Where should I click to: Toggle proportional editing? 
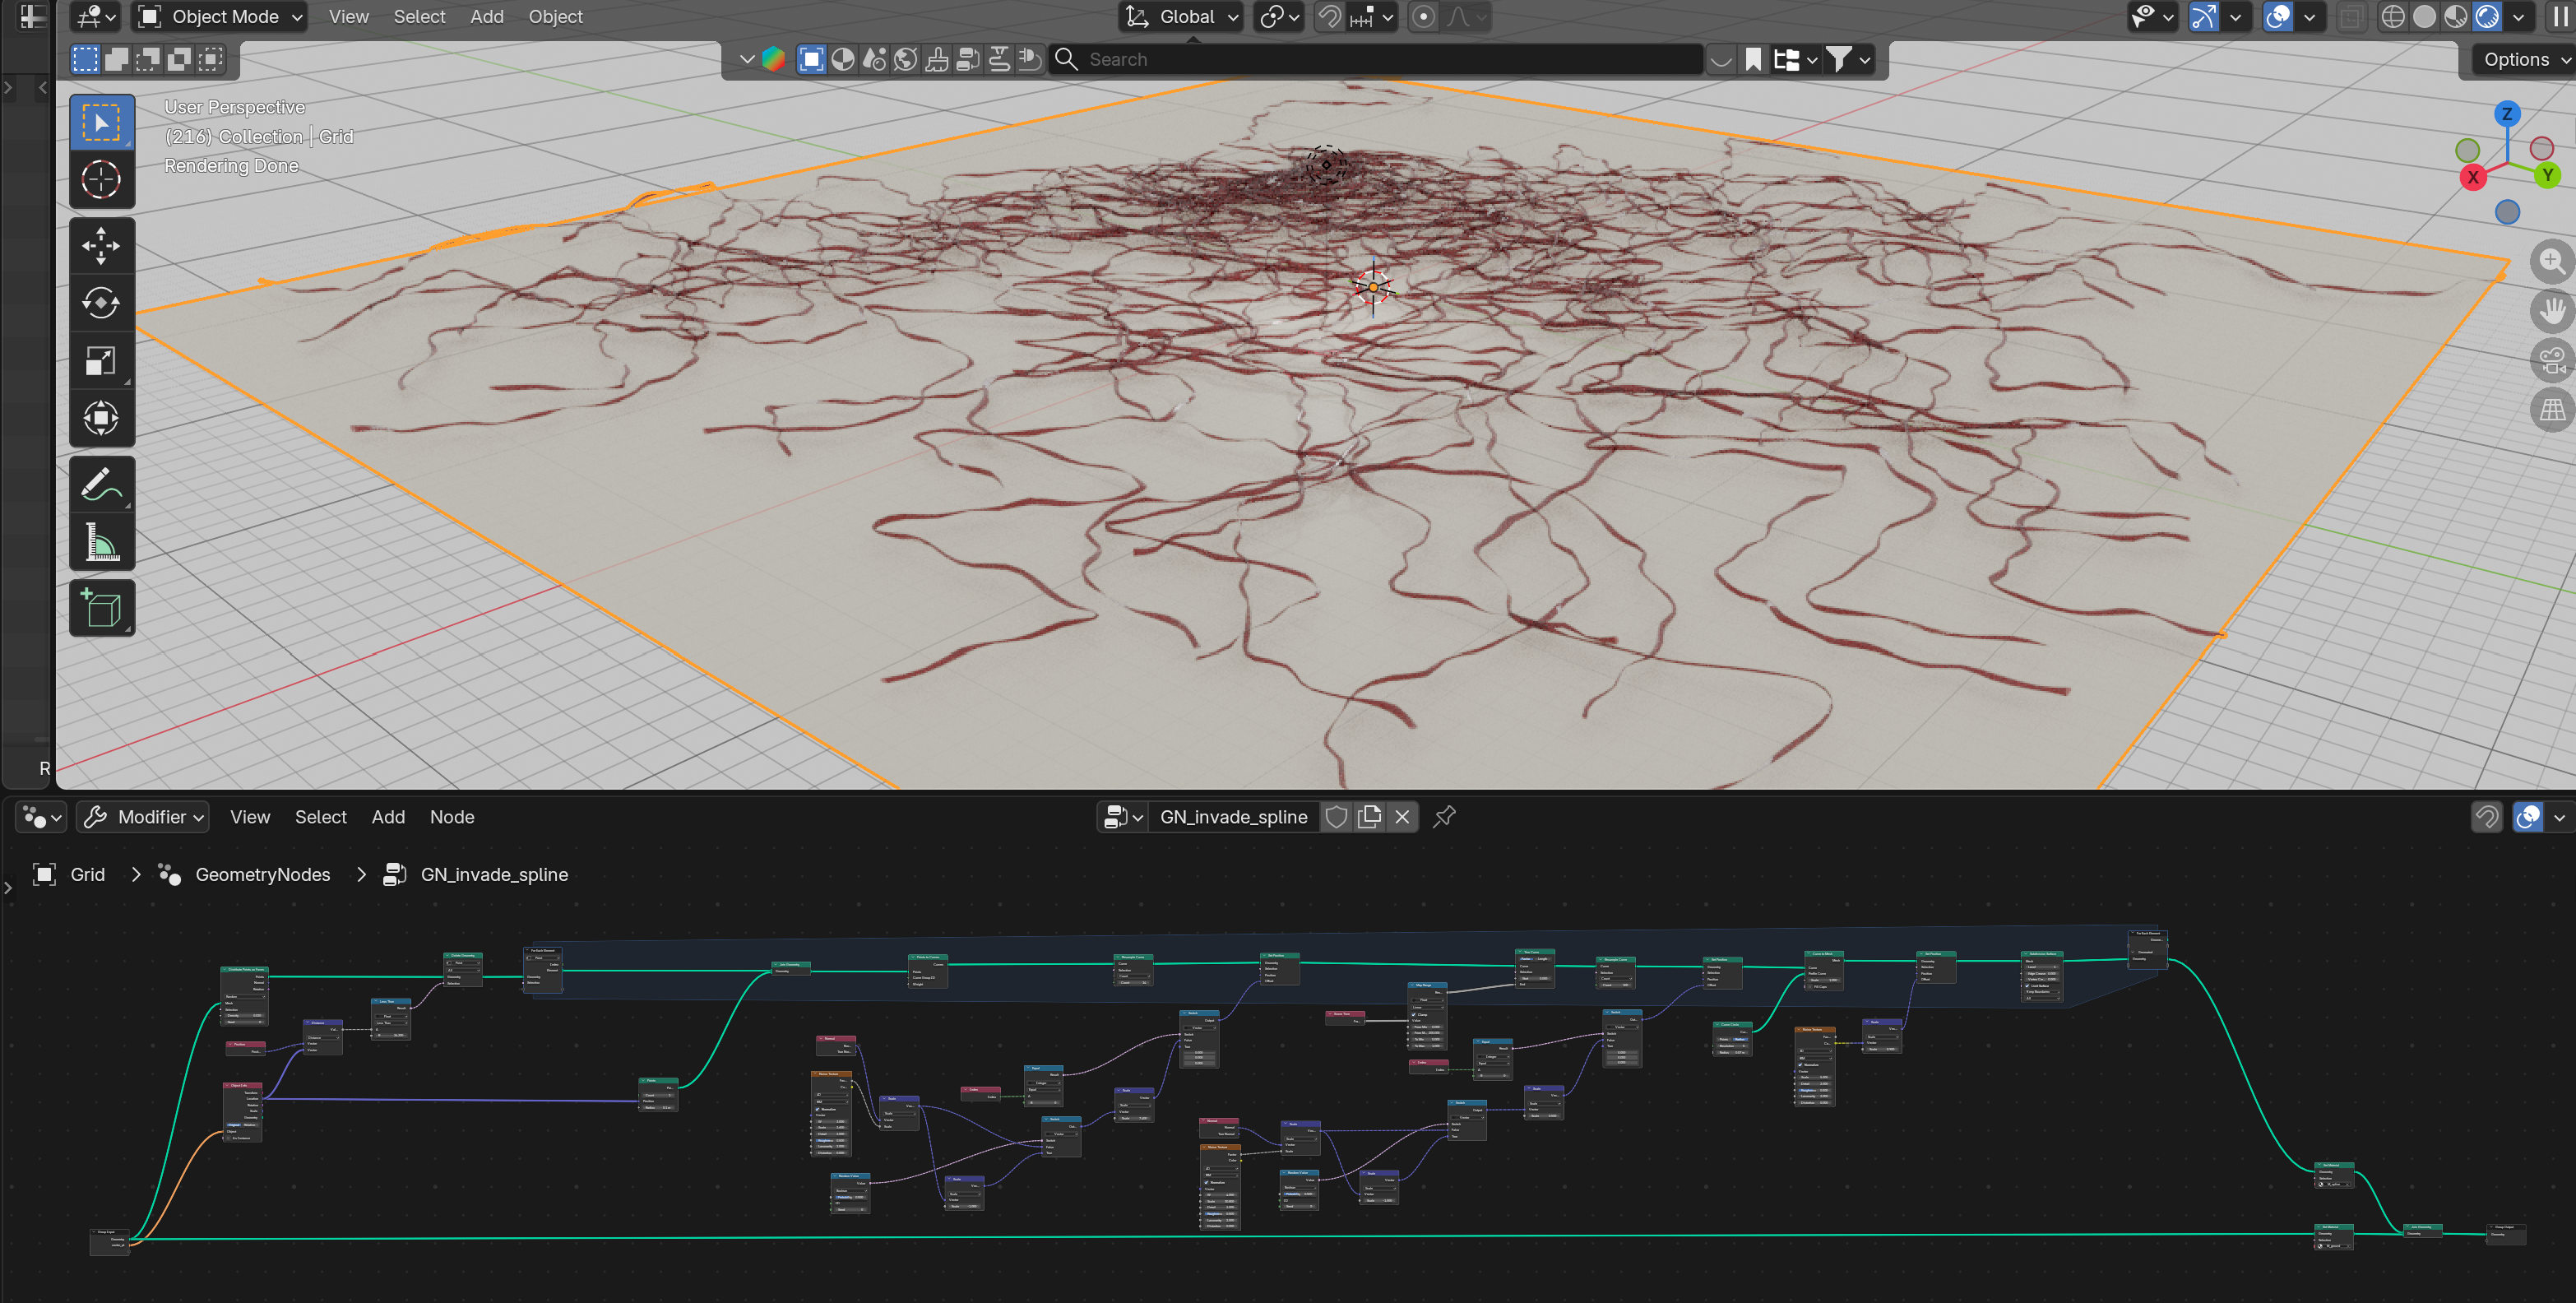point(1424,17)
